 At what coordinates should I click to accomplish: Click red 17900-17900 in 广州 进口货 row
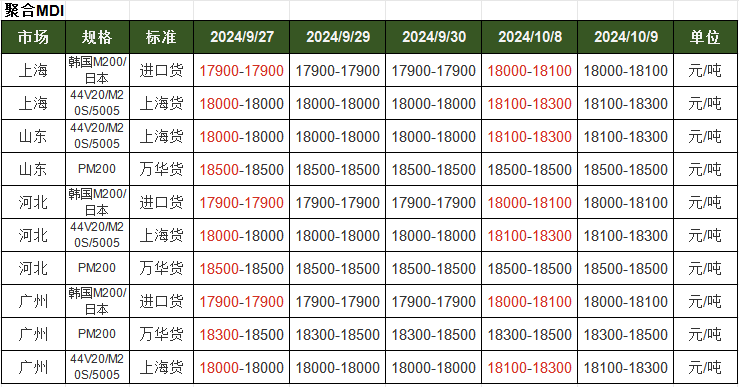click(x=242, y=302)
